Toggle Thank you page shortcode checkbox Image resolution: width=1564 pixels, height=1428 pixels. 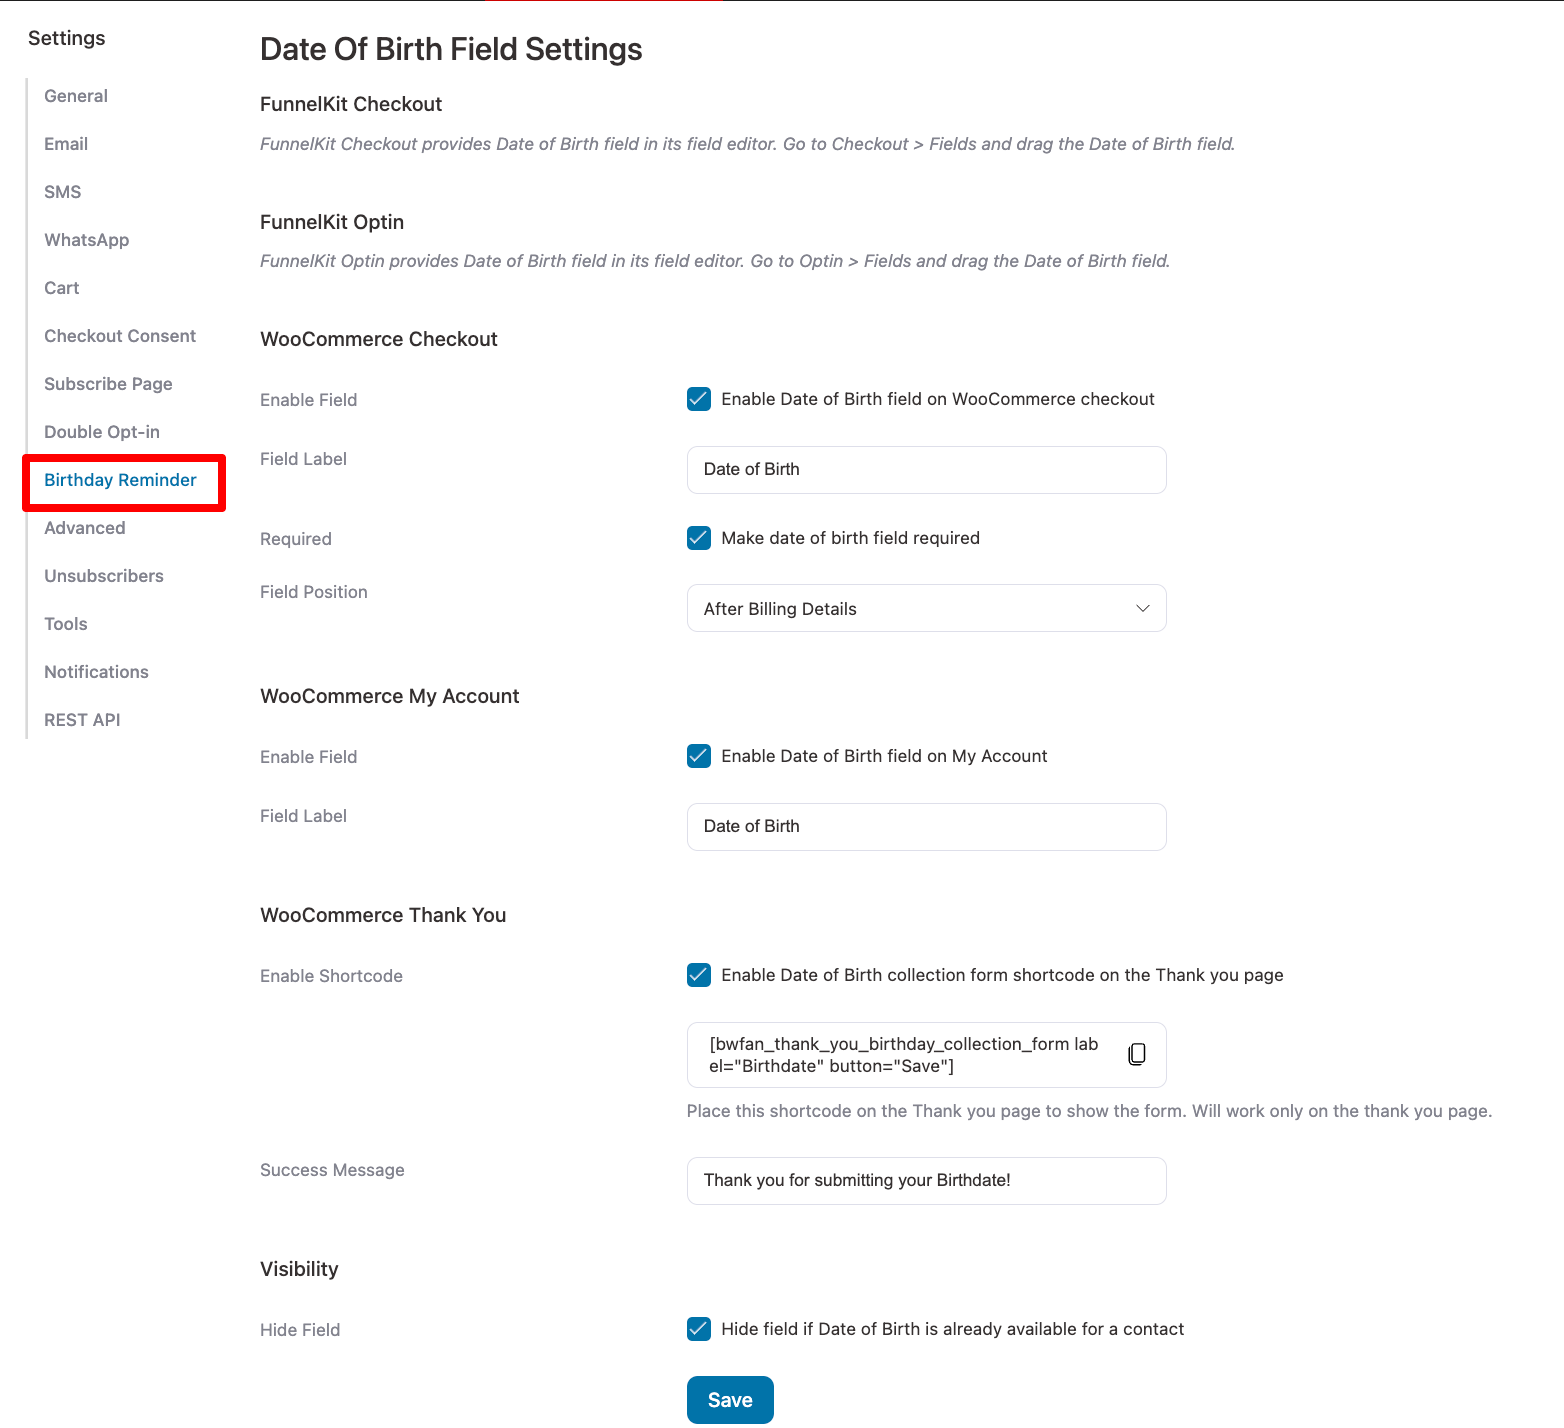click(x=699, y=975)
